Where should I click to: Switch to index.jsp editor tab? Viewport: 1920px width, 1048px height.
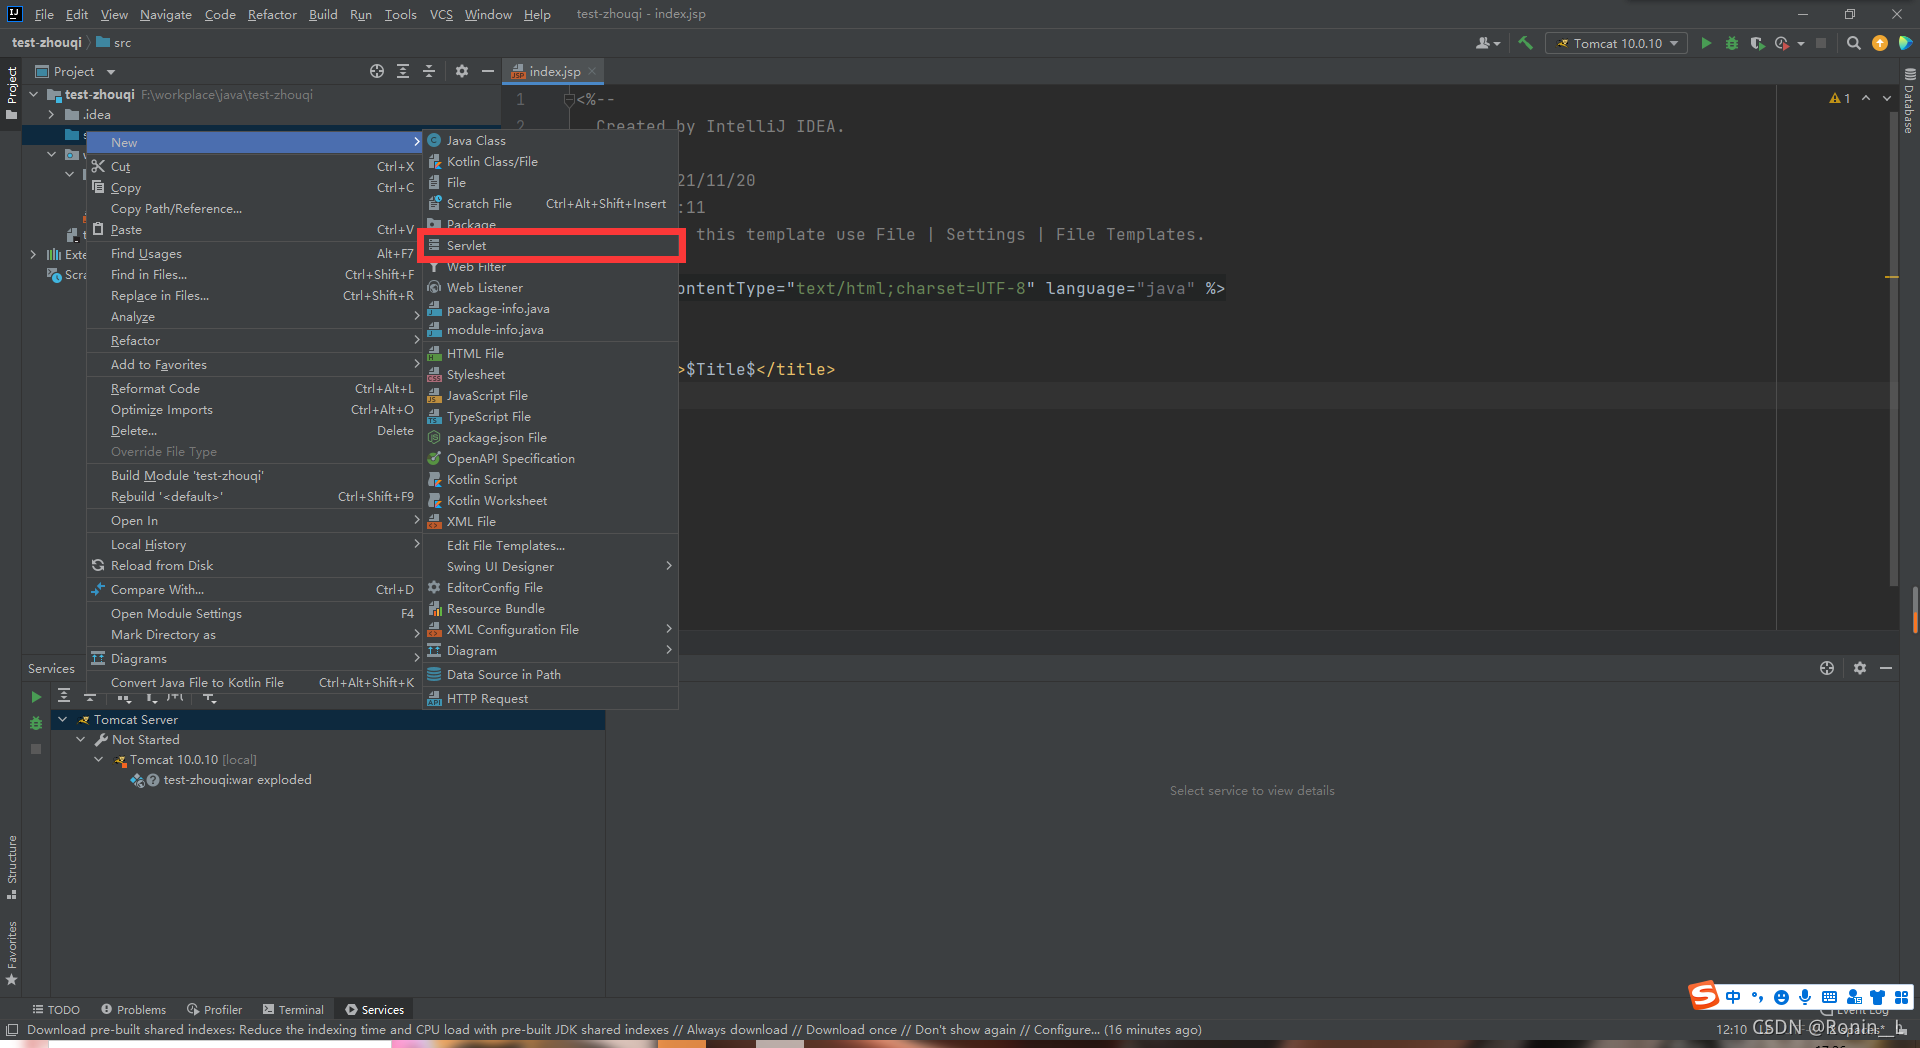click(554, 71)
